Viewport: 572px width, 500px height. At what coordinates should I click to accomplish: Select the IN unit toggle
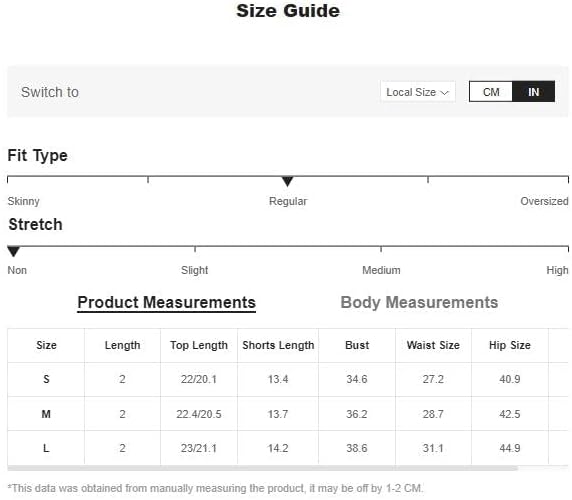click(533, 92)
